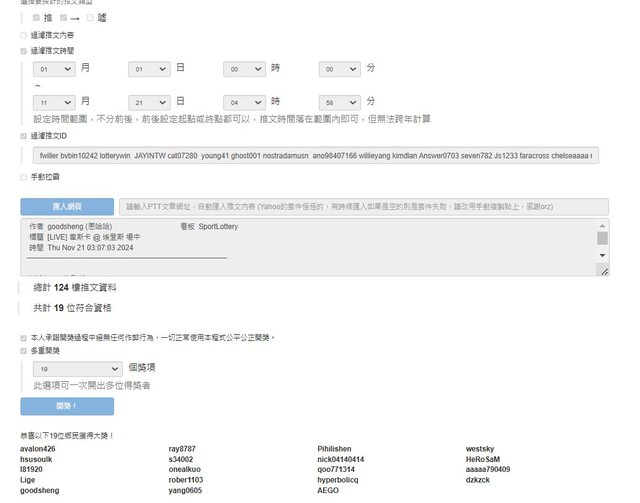Click the filtered ID list text field
This screenshot has width=640, height=503.
coord(315,156)
